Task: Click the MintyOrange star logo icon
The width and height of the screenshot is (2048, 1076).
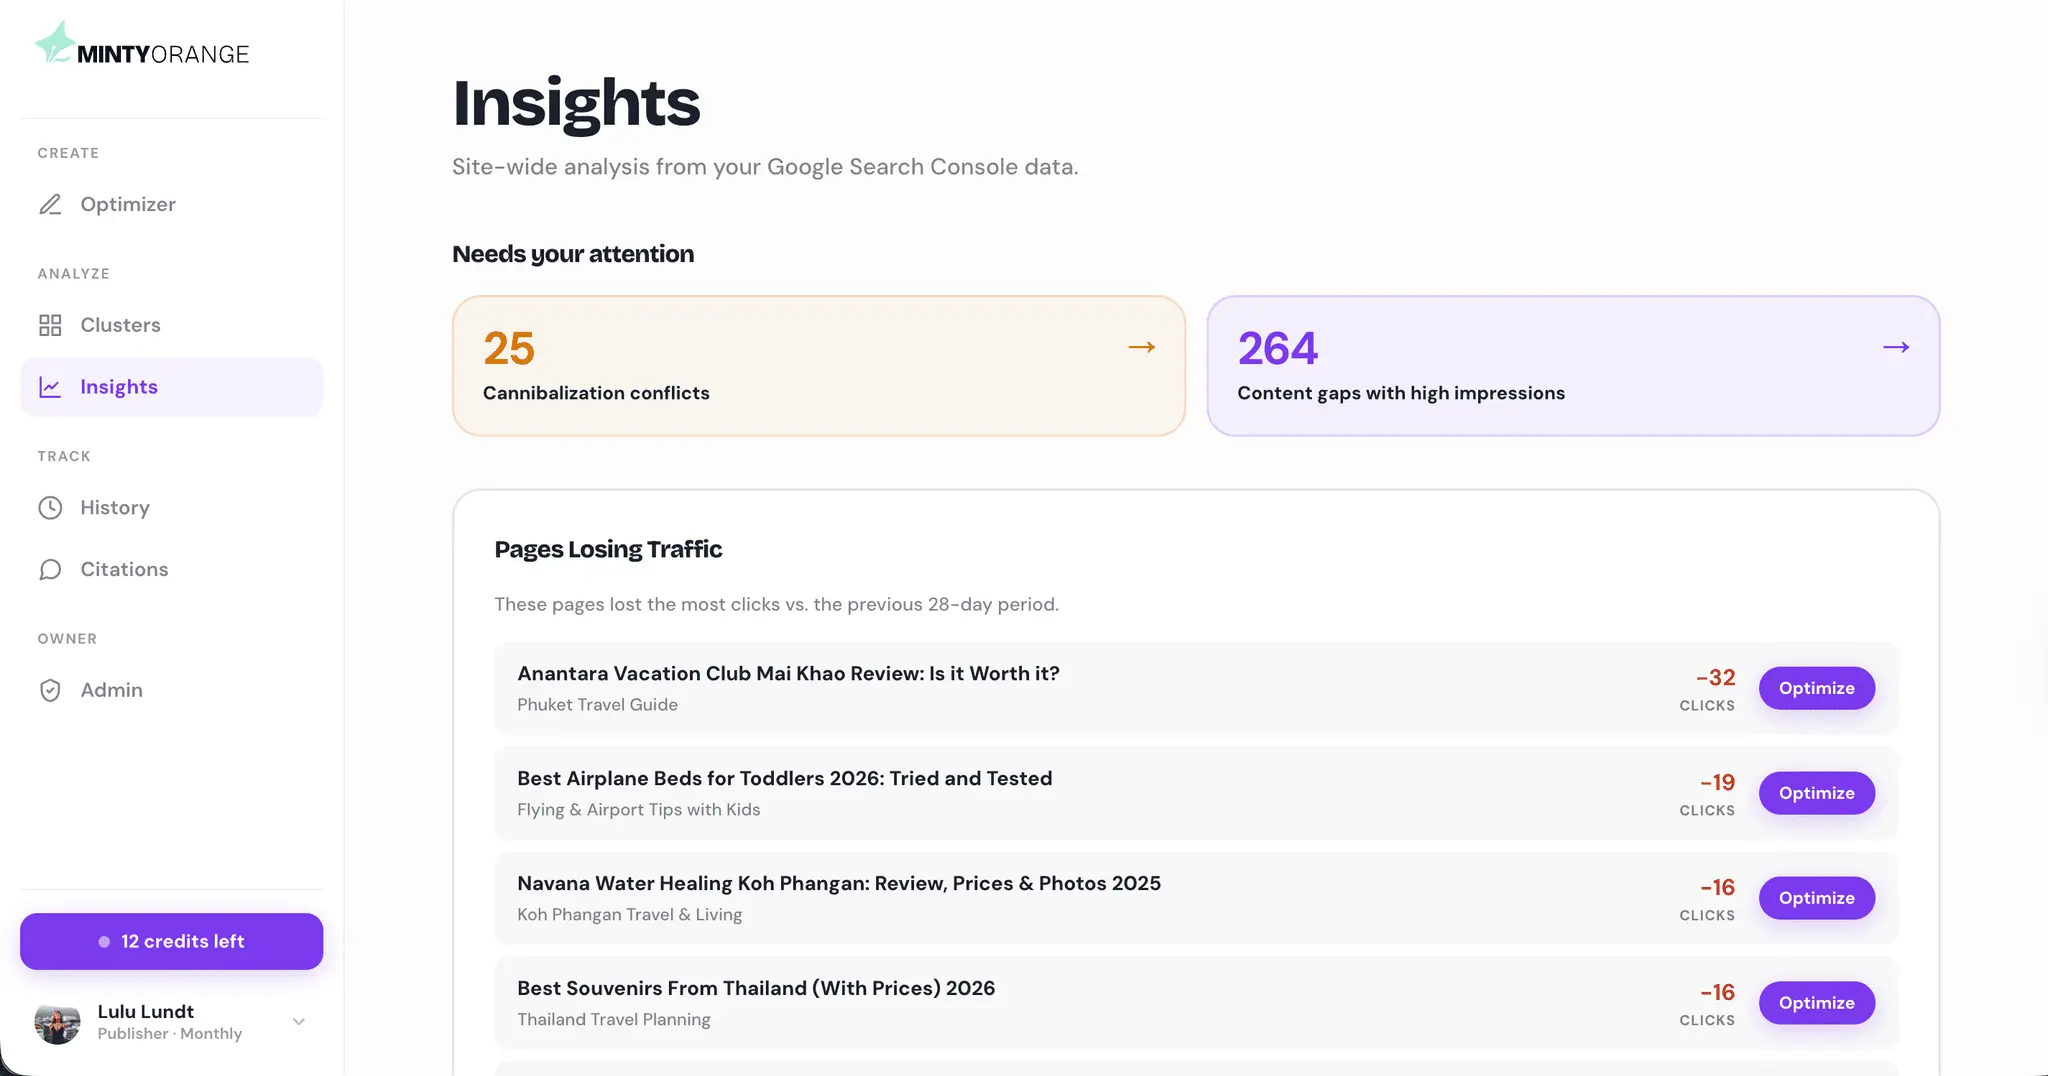Action: [x=54, y=42]
